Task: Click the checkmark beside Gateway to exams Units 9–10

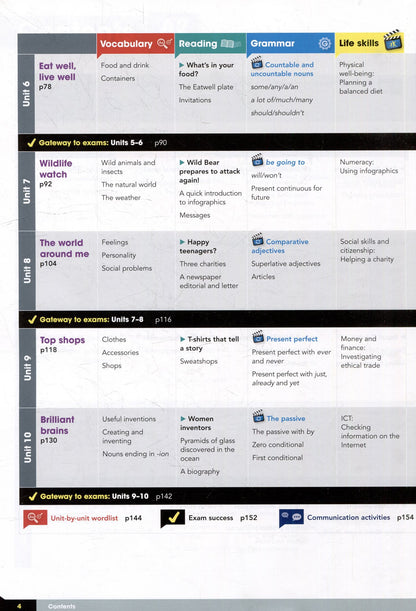Action: (33, 496)
